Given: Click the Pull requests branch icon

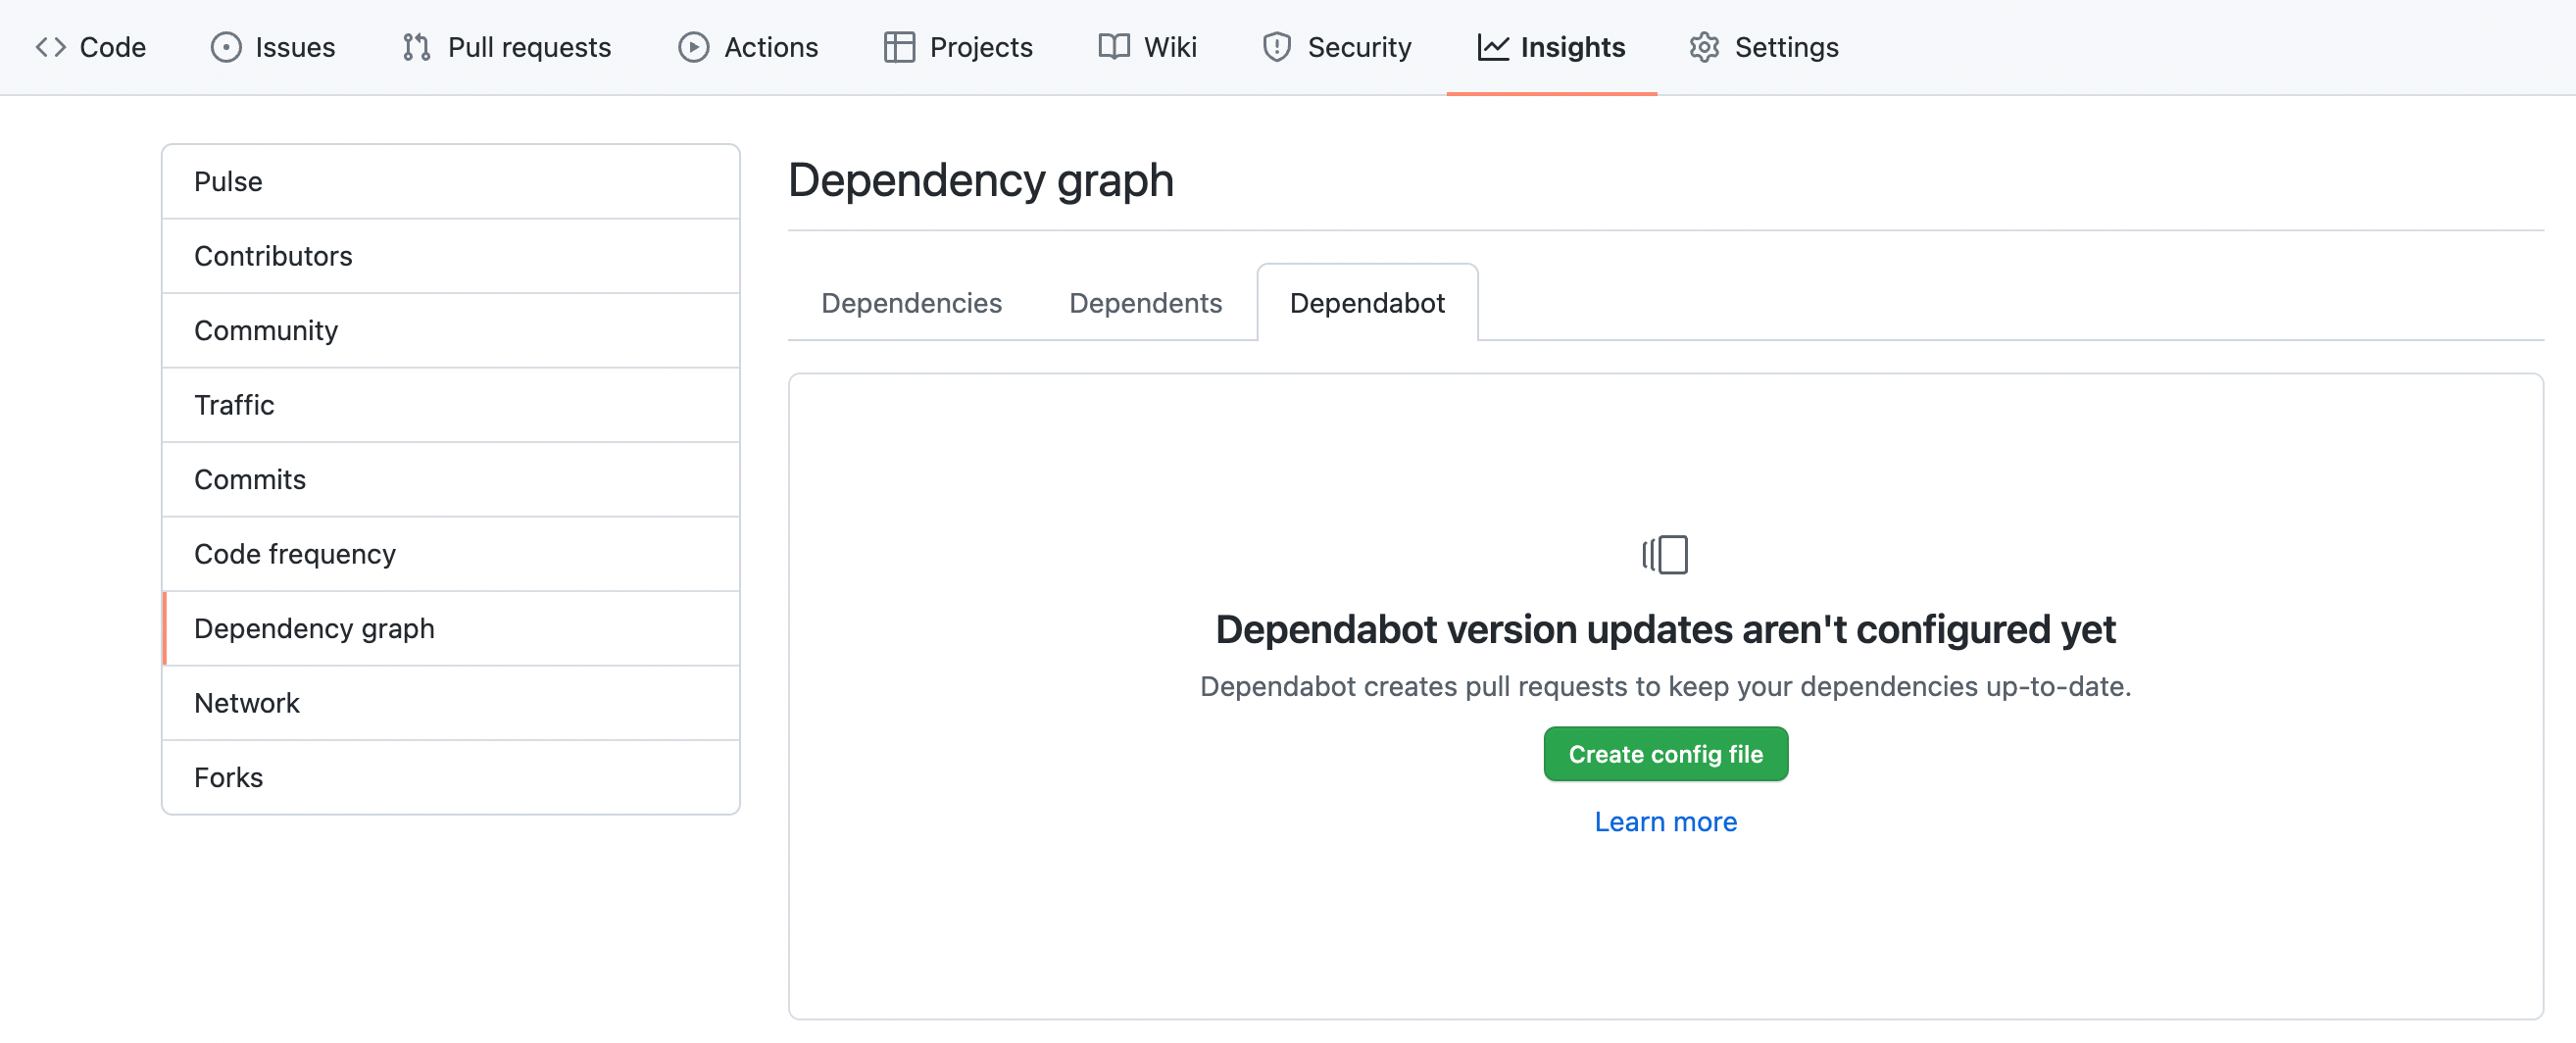Looking at the screenshot, I should pos(416,47).
